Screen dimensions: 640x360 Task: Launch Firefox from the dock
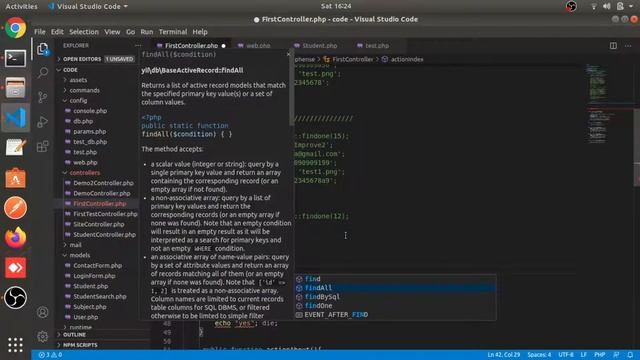click(16, 238)
